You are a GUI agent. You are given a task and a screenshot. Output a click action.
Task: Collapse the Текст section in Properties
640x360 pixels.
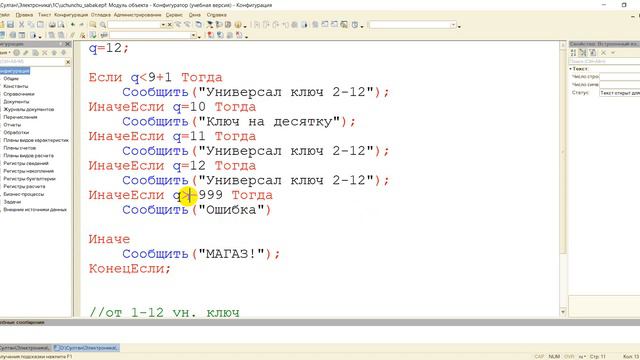[571, 69]
